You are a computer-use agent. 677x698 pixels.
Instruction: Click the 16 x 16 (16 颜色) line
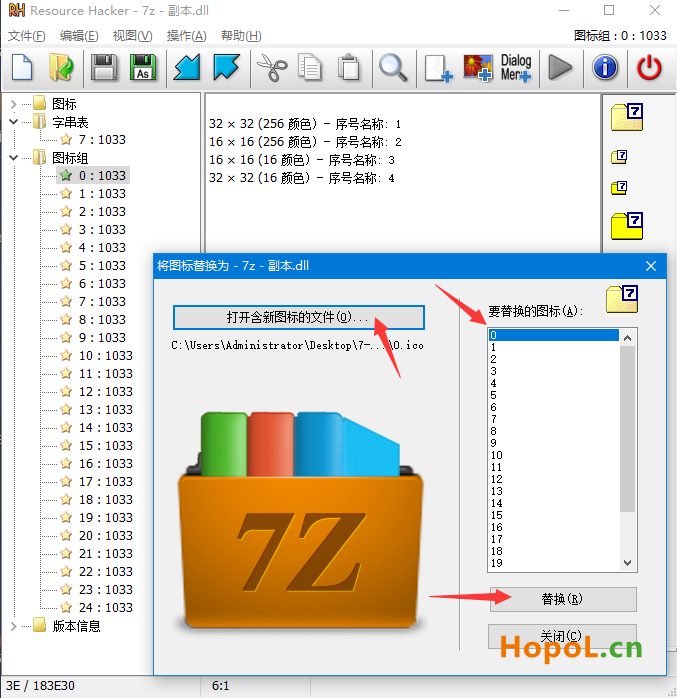(301, 160)
